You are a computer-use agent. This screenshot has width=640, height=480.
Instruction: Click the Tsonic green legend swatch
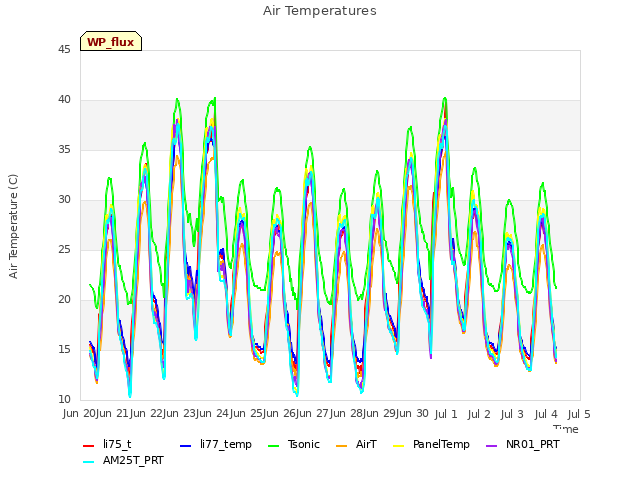click(273, 446)
